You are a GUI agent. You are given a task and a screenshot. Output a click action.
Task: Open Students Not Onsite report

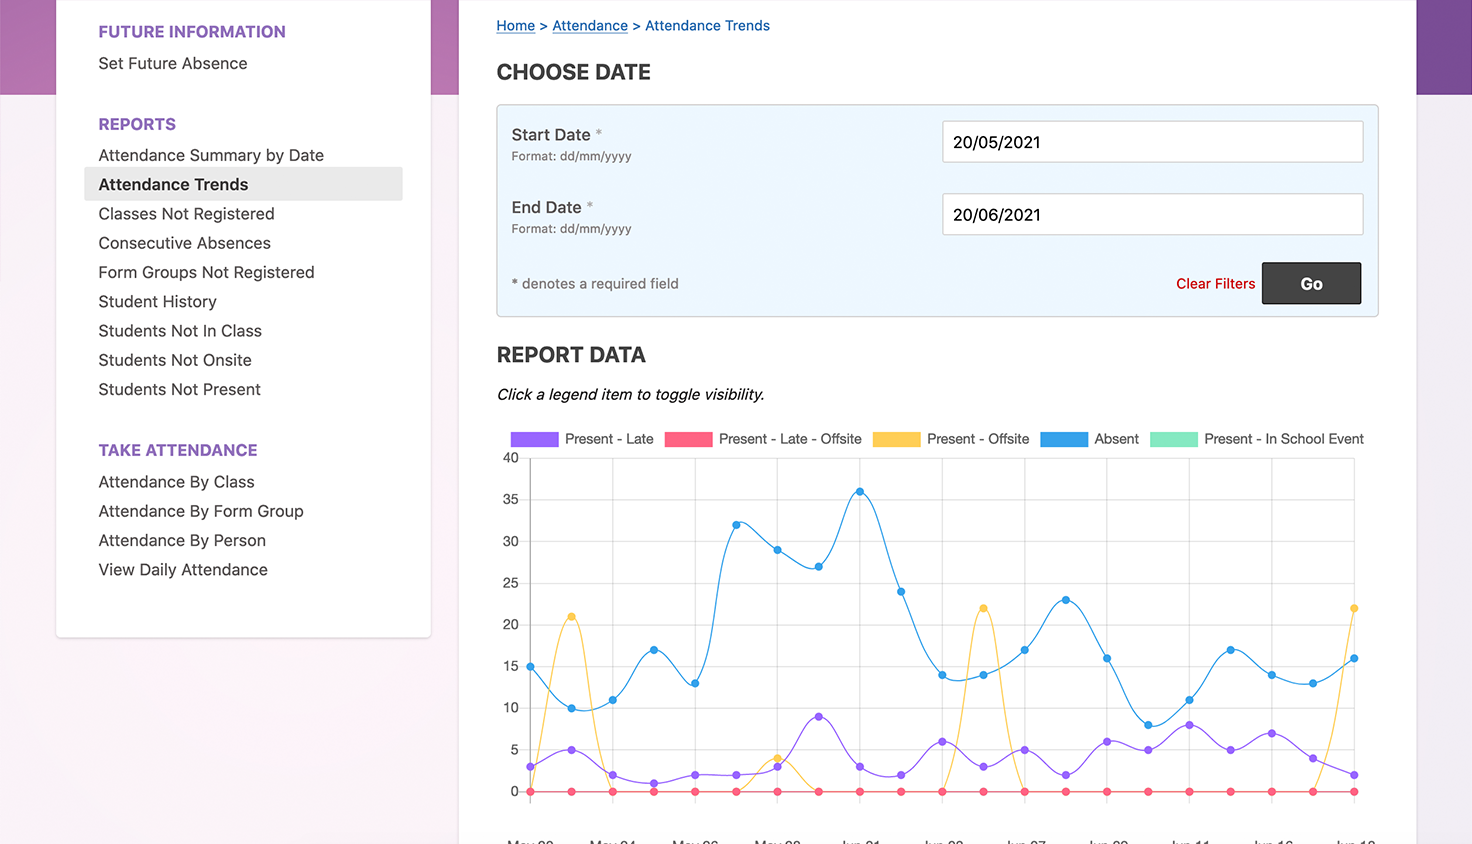point(175,360)
